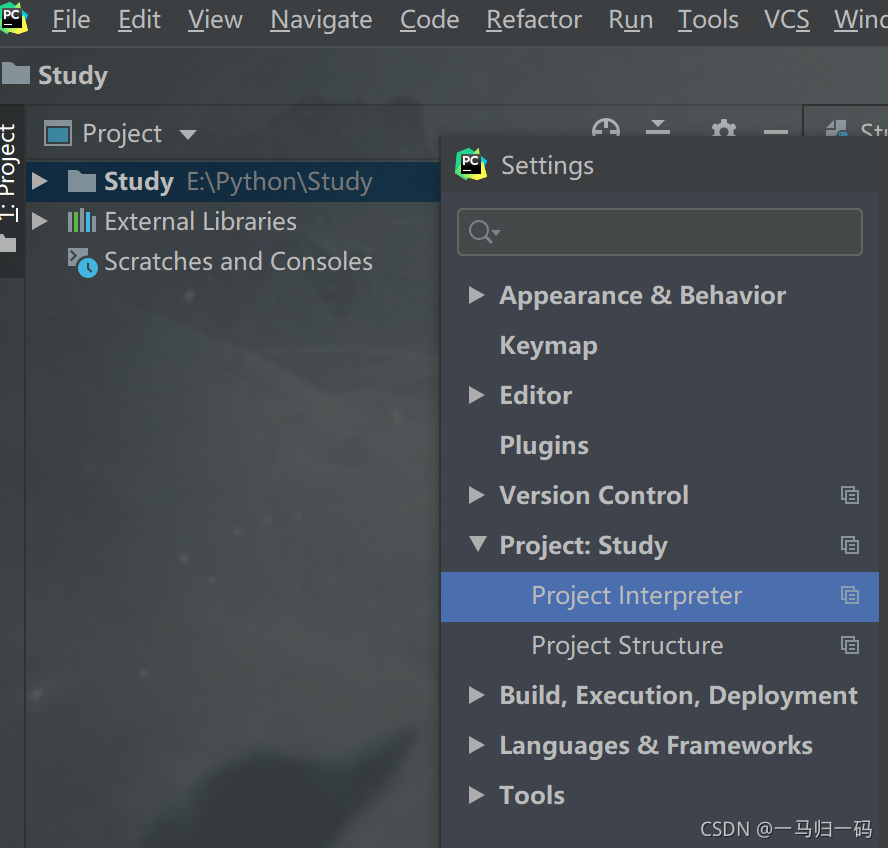Click the copy icon beside Version Control

coord(849,495)
